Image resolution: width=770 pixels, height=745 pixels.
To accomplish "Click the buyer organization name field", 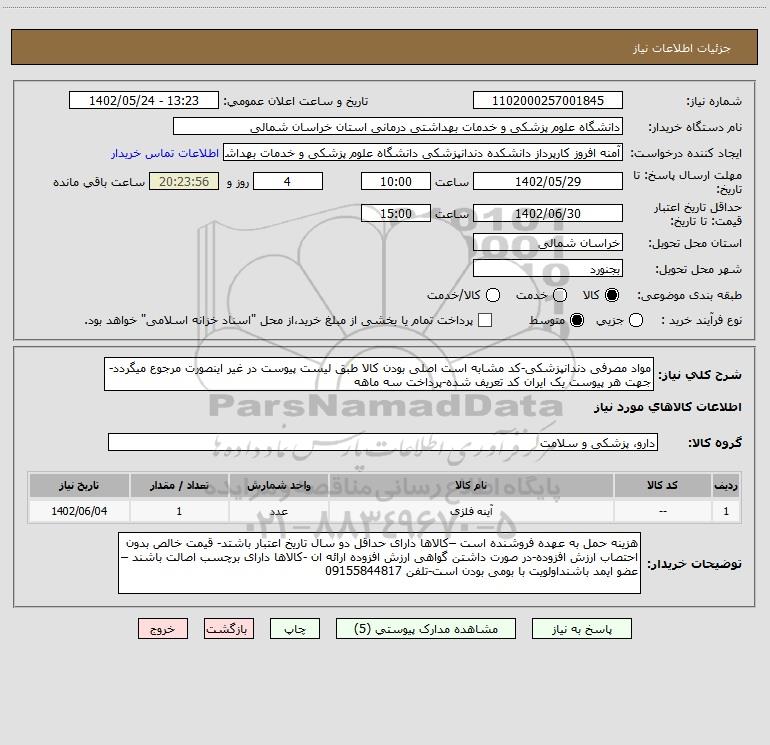I will tap(398, 126).
